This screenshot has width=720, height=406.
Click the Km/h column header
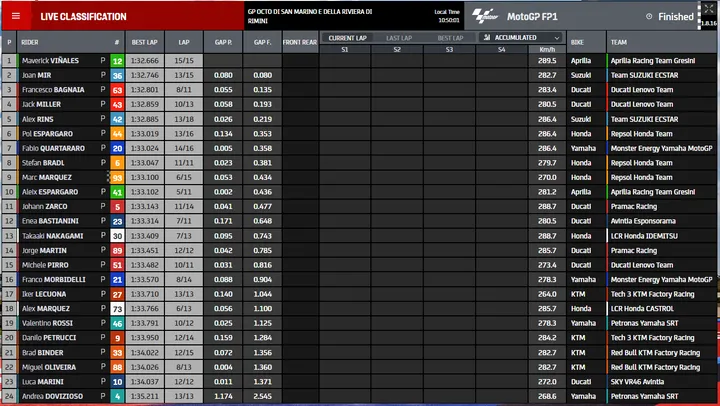coord(547,50)
